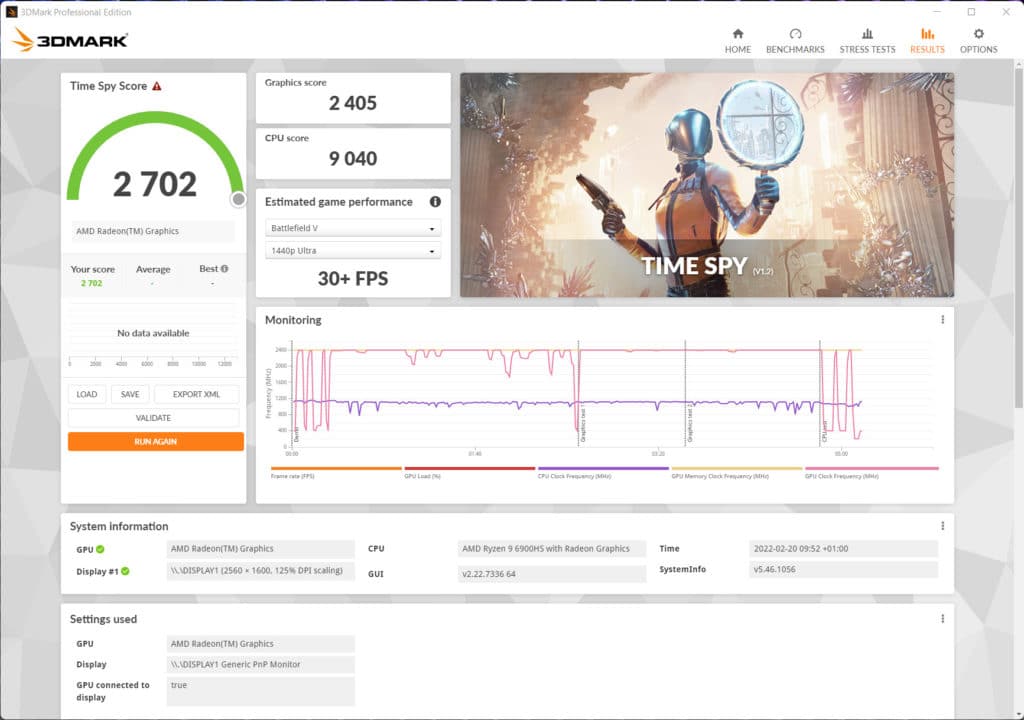This screenshot has height=720, width=1024.
Task: Go to the HOME section
Action: click(738, 41)
